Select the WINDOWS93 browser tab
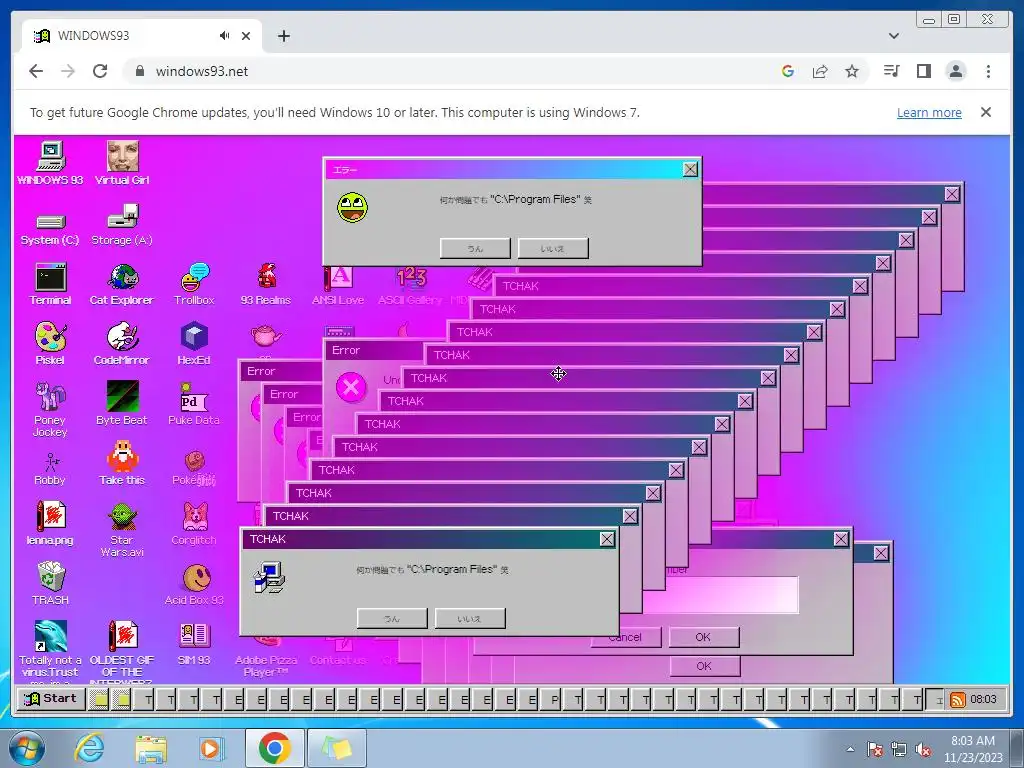This screenshot has width=1024, height=768. (142, 36)
